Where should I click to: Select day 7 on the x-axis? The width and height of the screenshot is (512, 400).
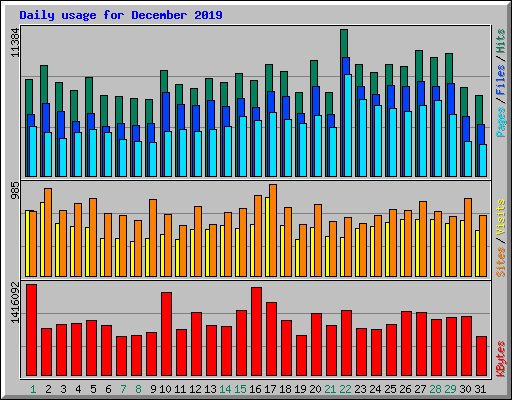tap(123, 389)
